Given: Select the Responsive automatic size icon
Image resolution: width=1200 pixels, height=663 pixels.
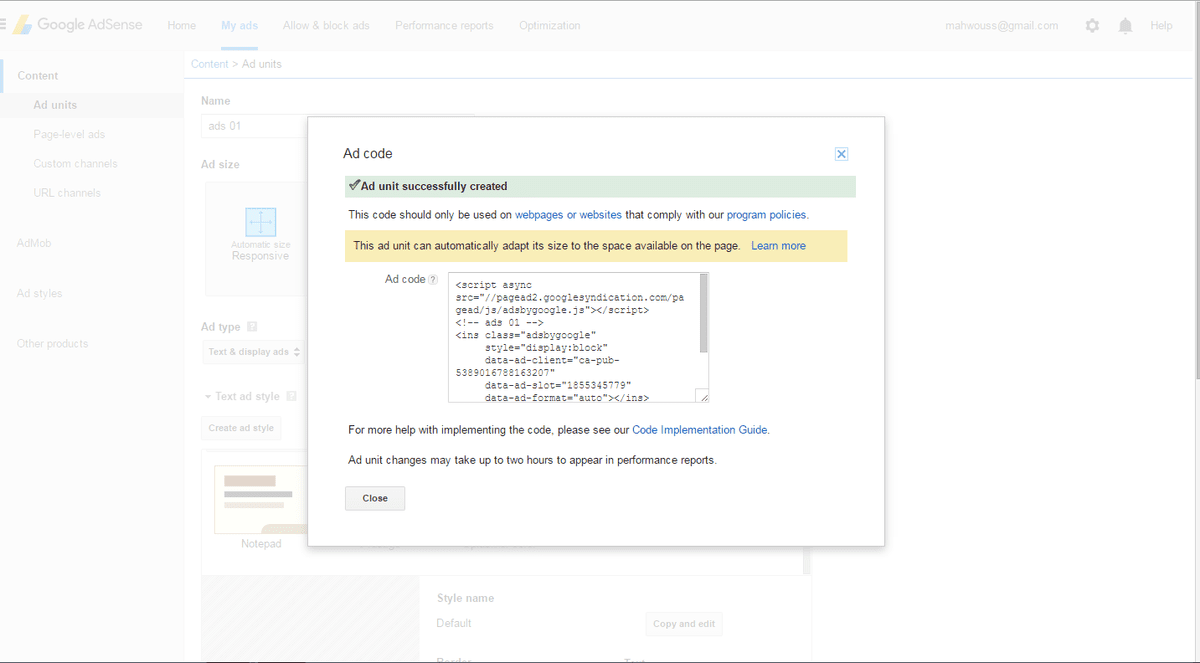Looking at the screenshot, I should point(260,222).
